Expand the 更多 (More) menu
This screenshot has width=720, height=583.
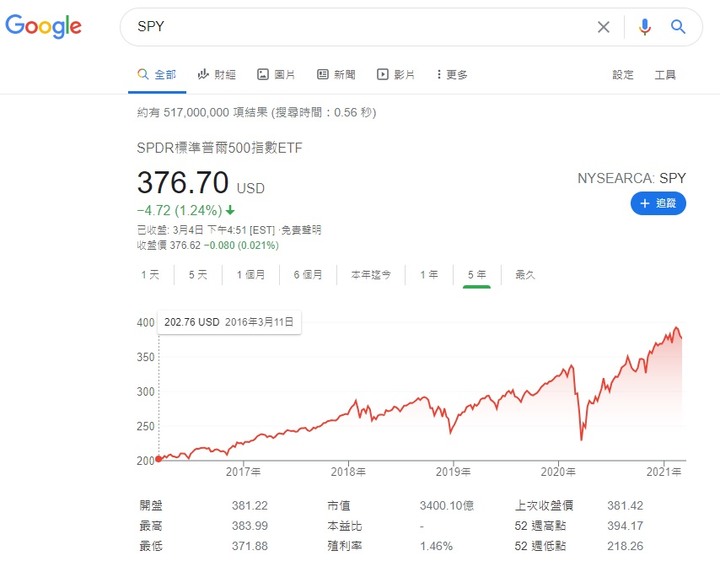click(452, 74)
